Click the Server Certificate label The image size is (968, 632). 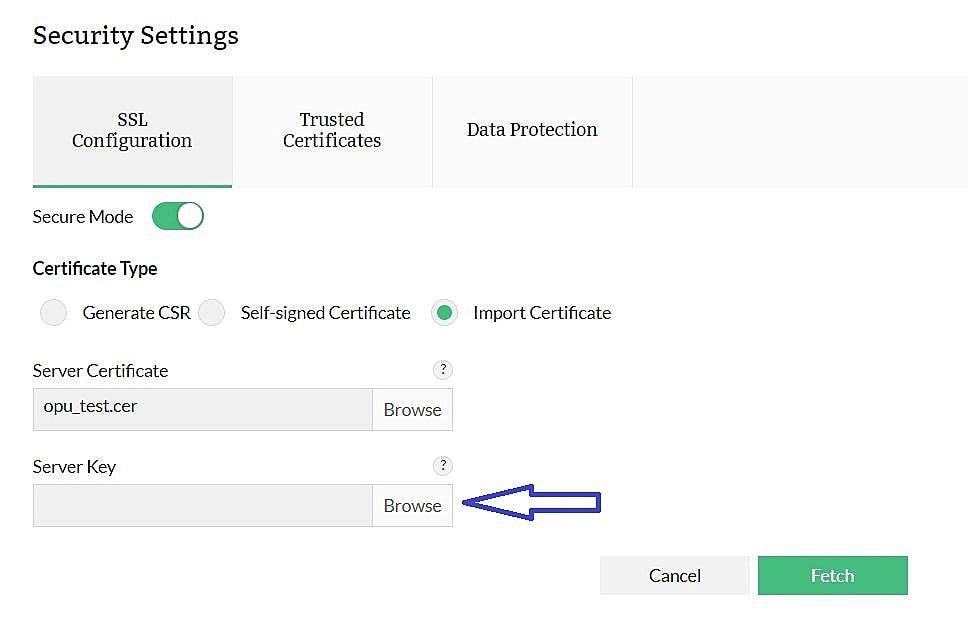(101, 371)
